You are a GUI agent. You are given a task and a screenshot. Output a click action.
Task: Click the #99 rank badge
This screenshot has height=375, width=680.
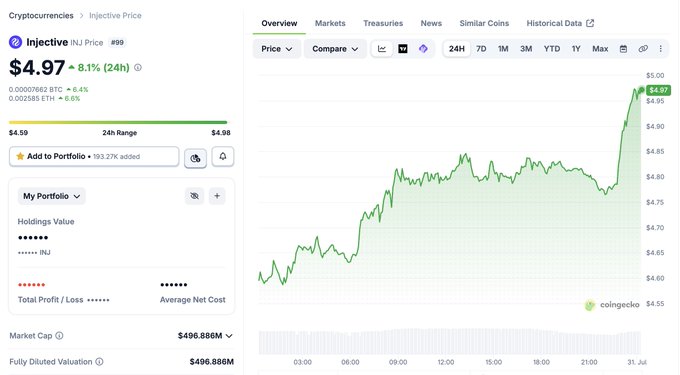tap(117, 42)
